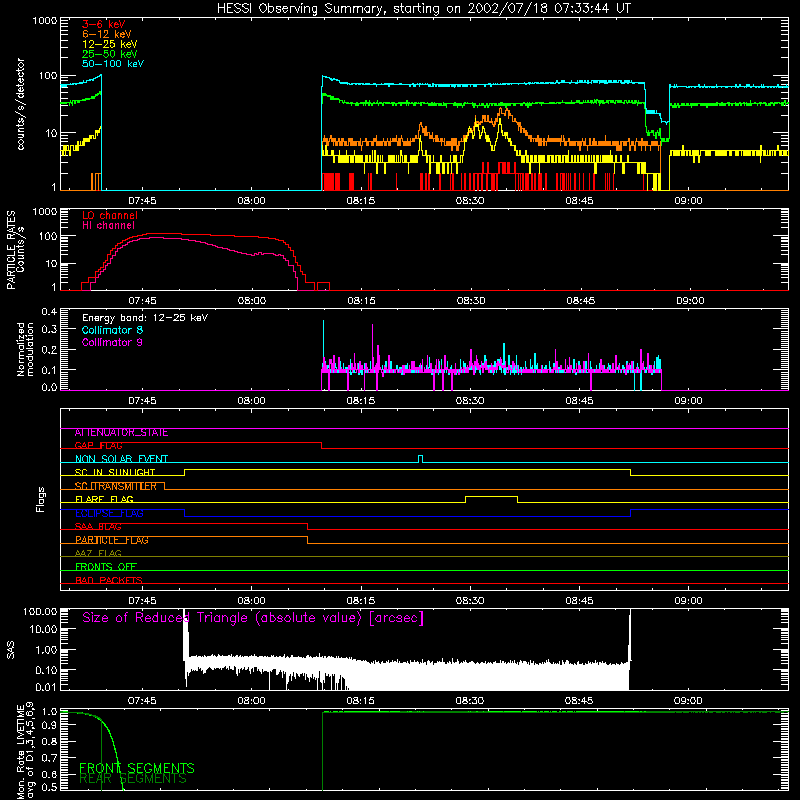Click the SC_TRANSMITTER flag label
800x800 pixels.
click(116, 486)
